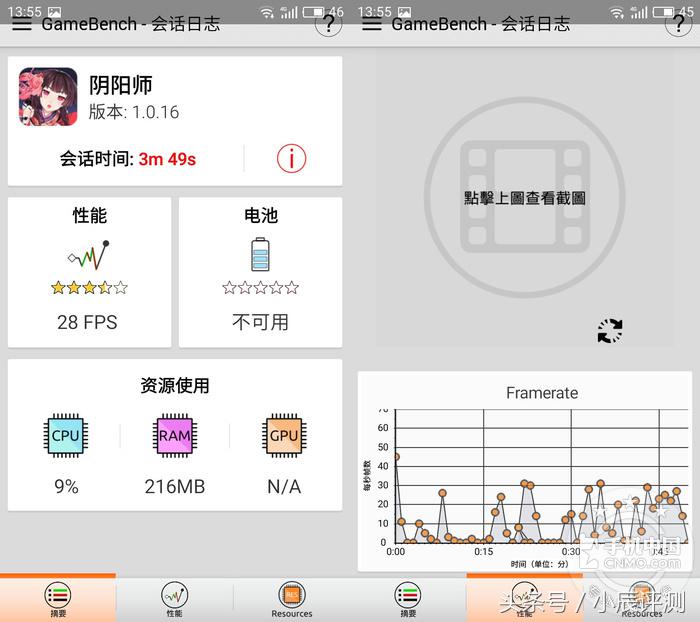700x622 pixels.
Task: Switch to 摘要 tab on right screen
Action: pos(408,599)
